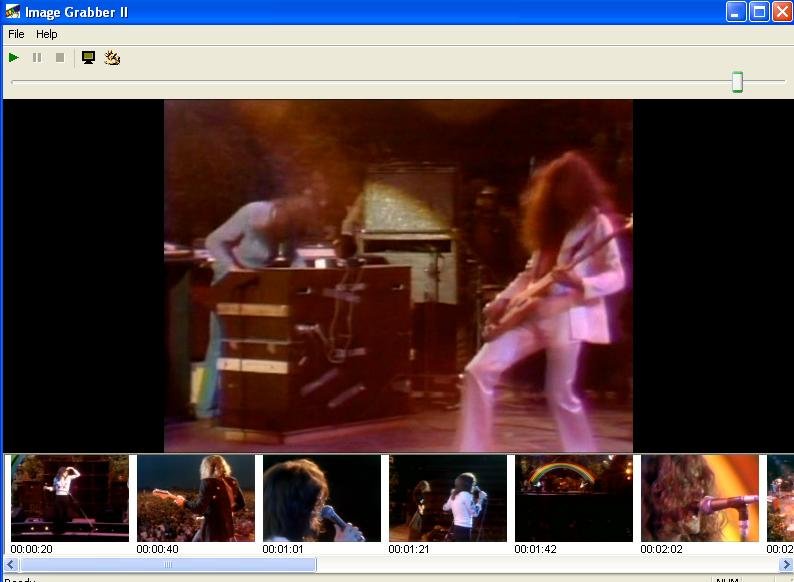794x582 pixels.
Task: Click the main video preview frame
Action: pos(398,276)
